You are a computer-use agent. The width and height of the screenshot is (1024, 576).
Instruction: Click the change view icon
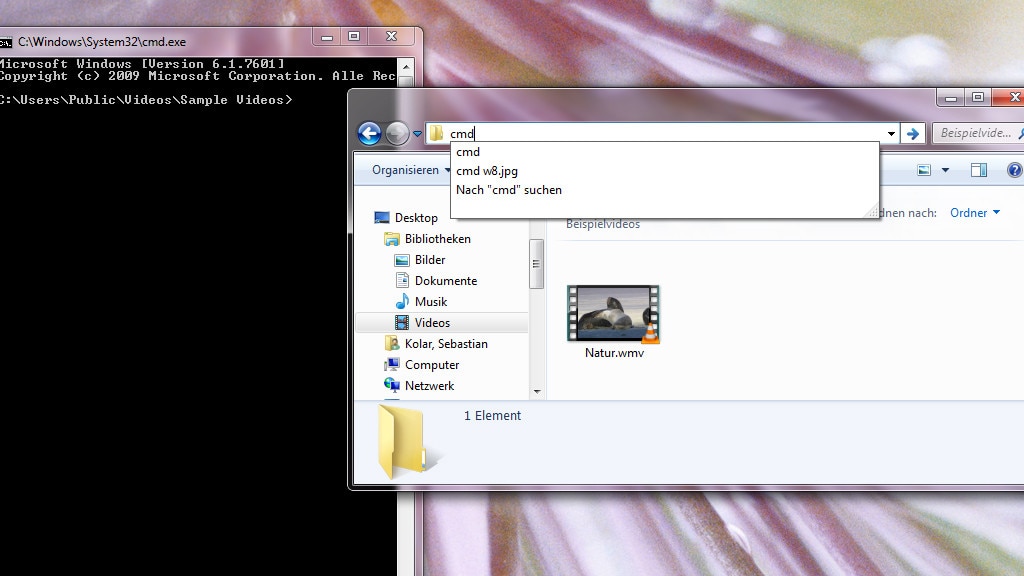pos(924,170)
